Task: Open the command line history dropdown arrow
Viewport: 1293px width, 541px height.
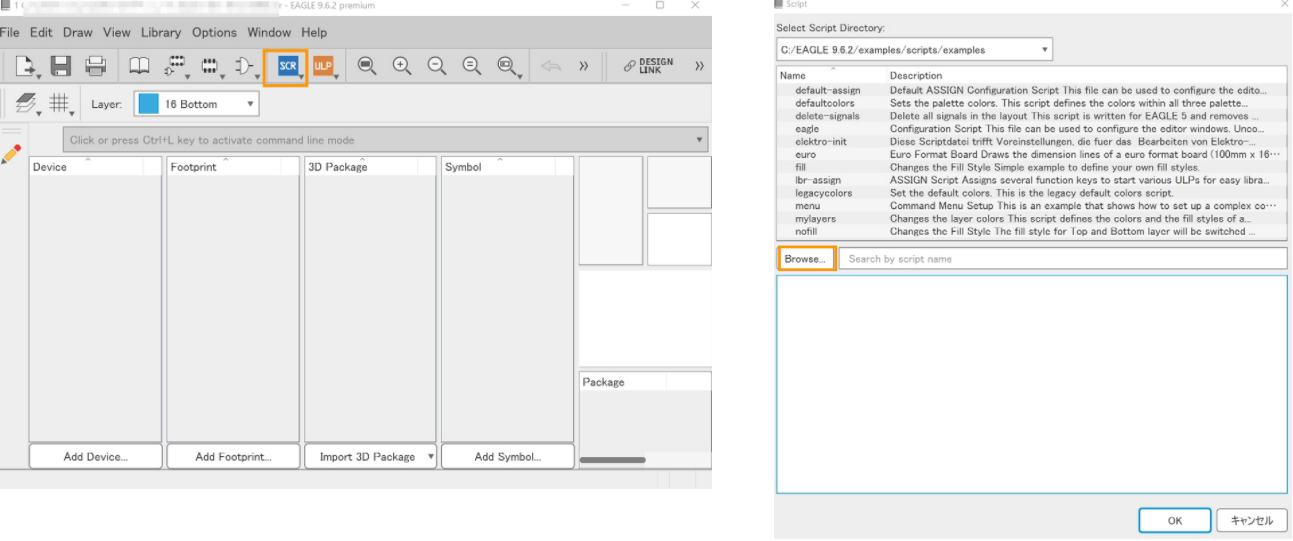Action: point(700,140)
